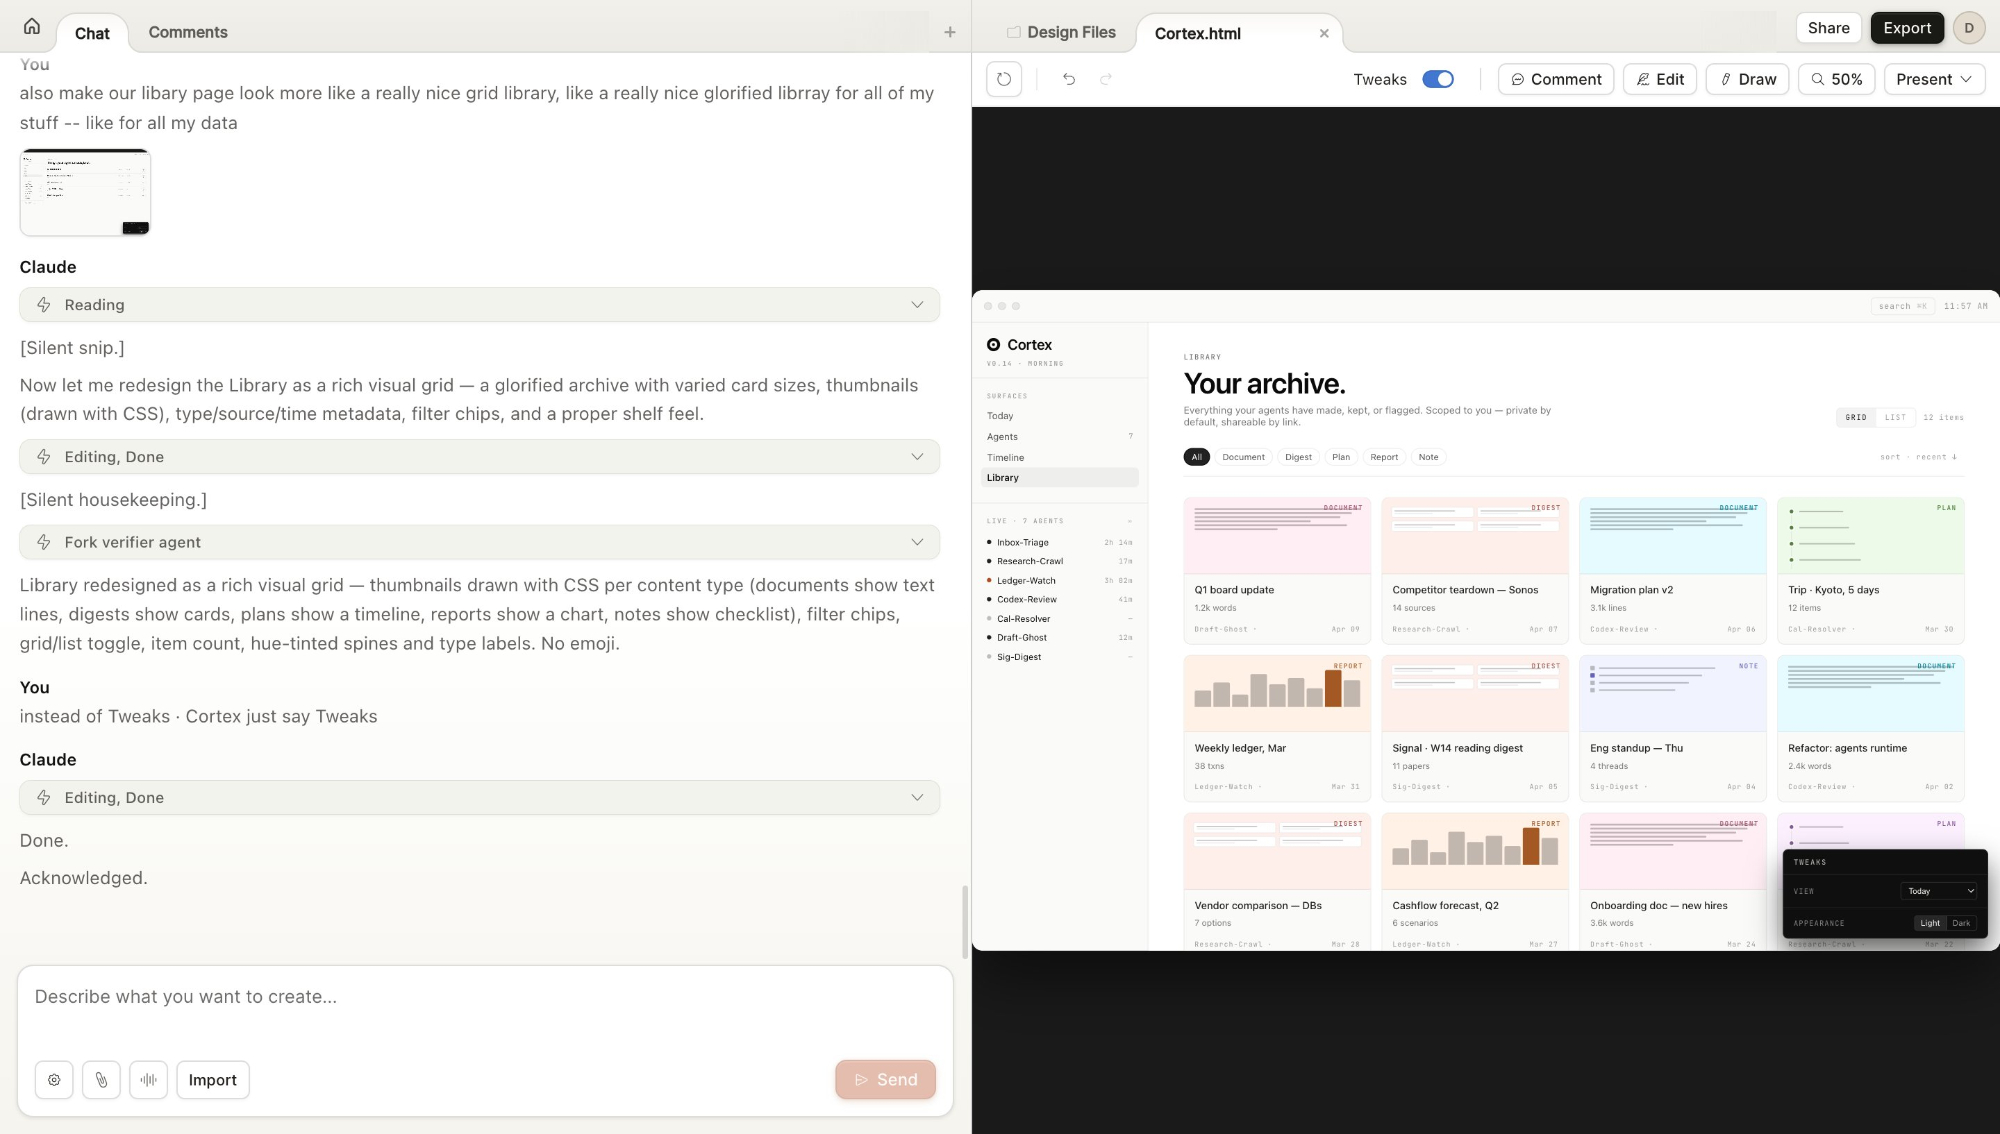The width and height of the screenshot is (2000, 1134).
Task: Open chat settings gear icon
Action: click(x=54, y=1080)
